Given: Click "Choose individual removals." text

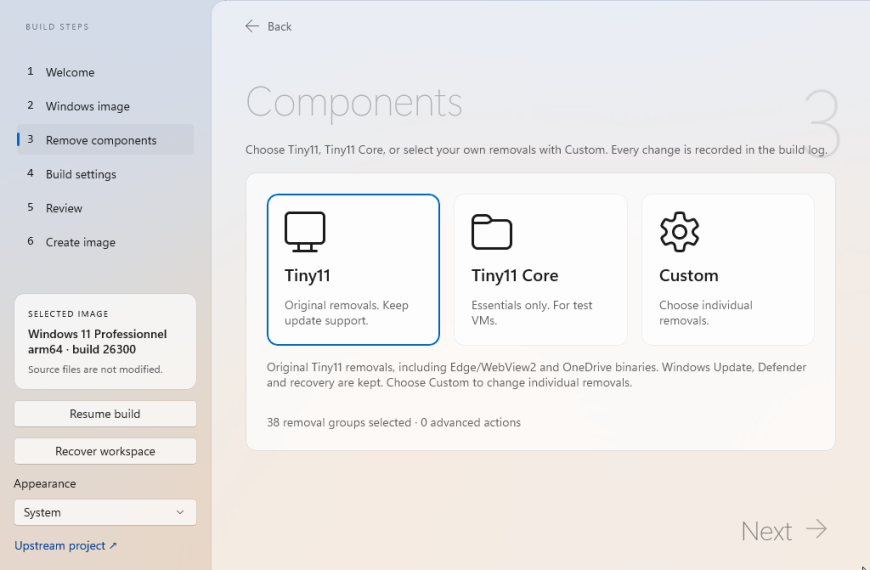Looking at the screenshot, I should [x=706, y=312].
